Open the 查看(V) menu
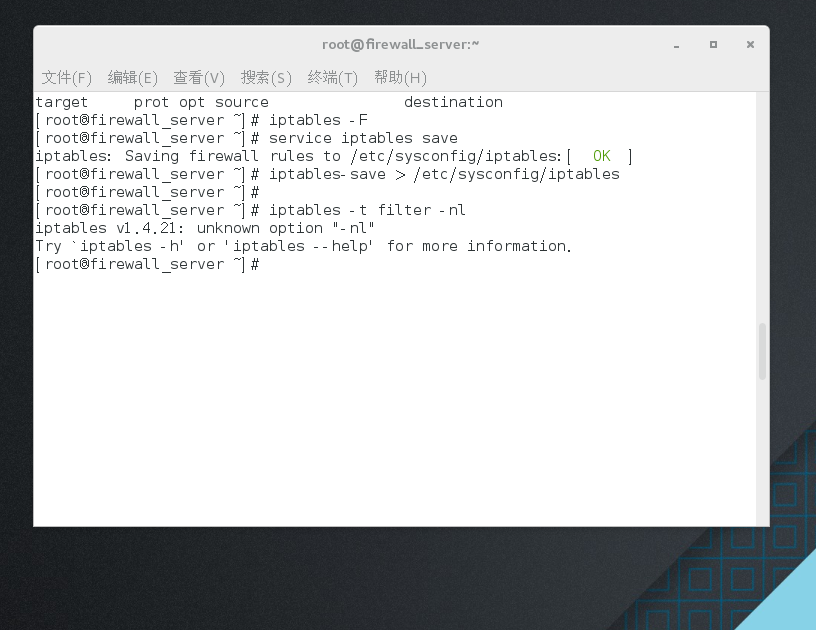 (x=199, y=77)
